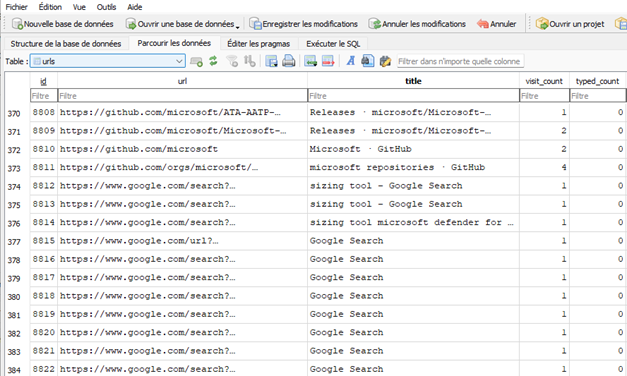Image resolution: width=627 pixels, height=376 pixels.
Task: Click Enregistrer les modifications toolbar button
Action: click(x=304, y=24)
